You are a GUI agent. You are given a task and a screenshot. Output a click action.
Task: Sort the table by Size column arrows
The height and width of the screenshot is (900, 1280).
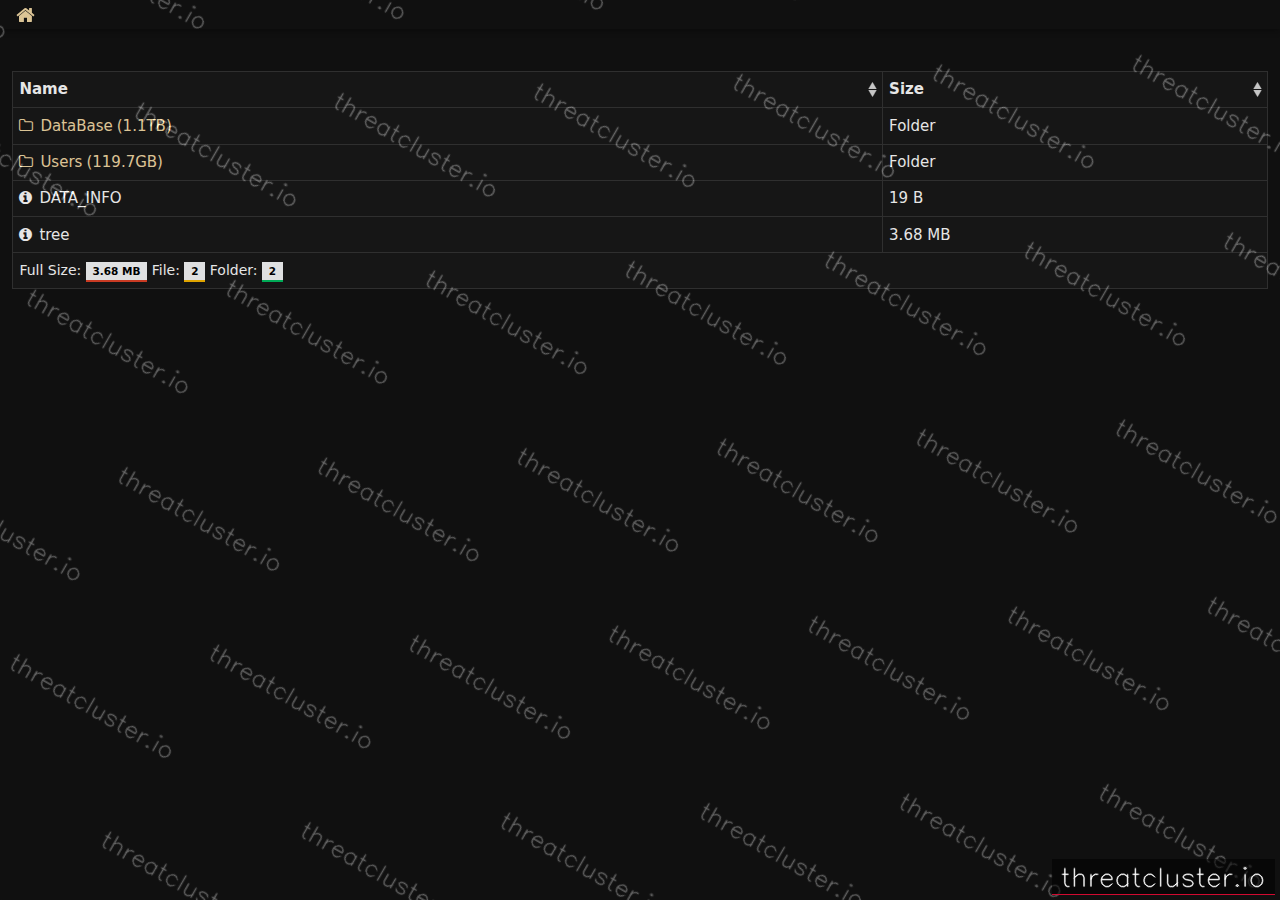point(1257,90)
